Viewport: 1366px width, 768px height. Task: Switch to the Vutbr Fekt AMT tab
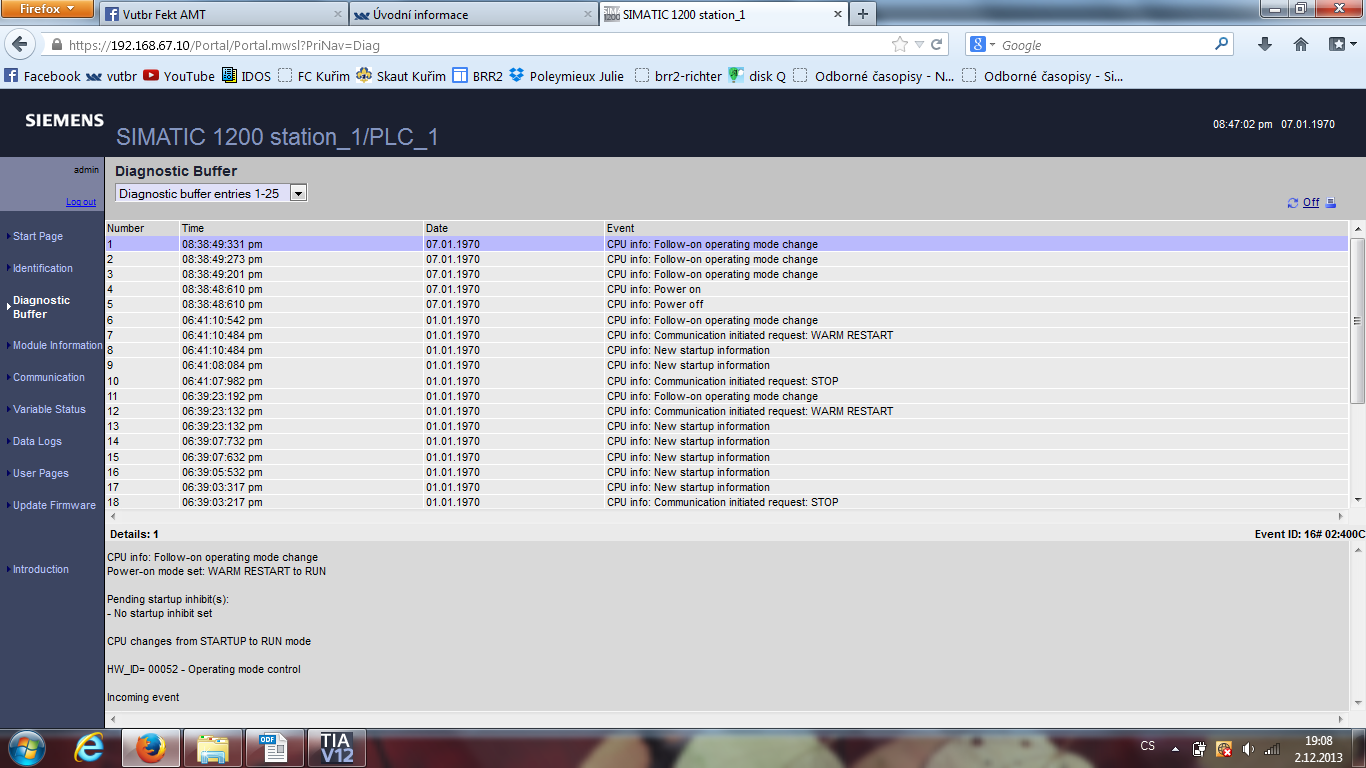222,15
